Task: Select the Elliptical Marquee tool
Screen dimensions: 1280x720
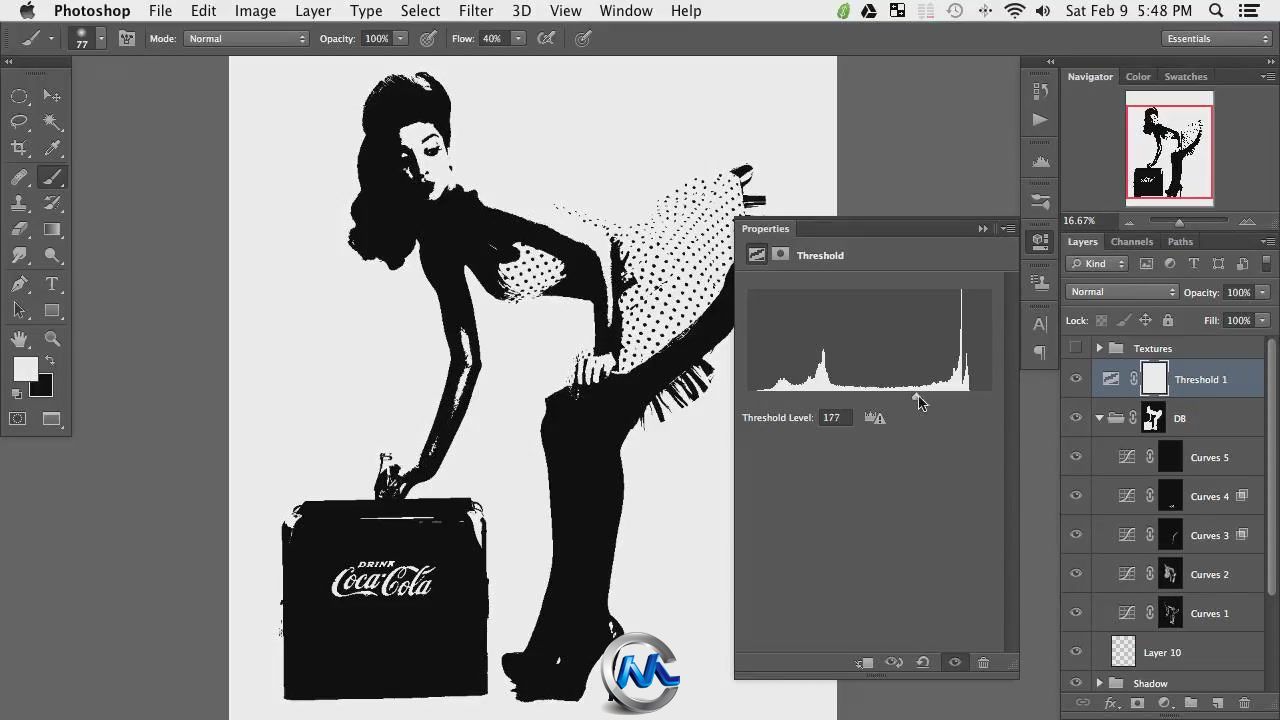Action: click(x=19, y=96)
